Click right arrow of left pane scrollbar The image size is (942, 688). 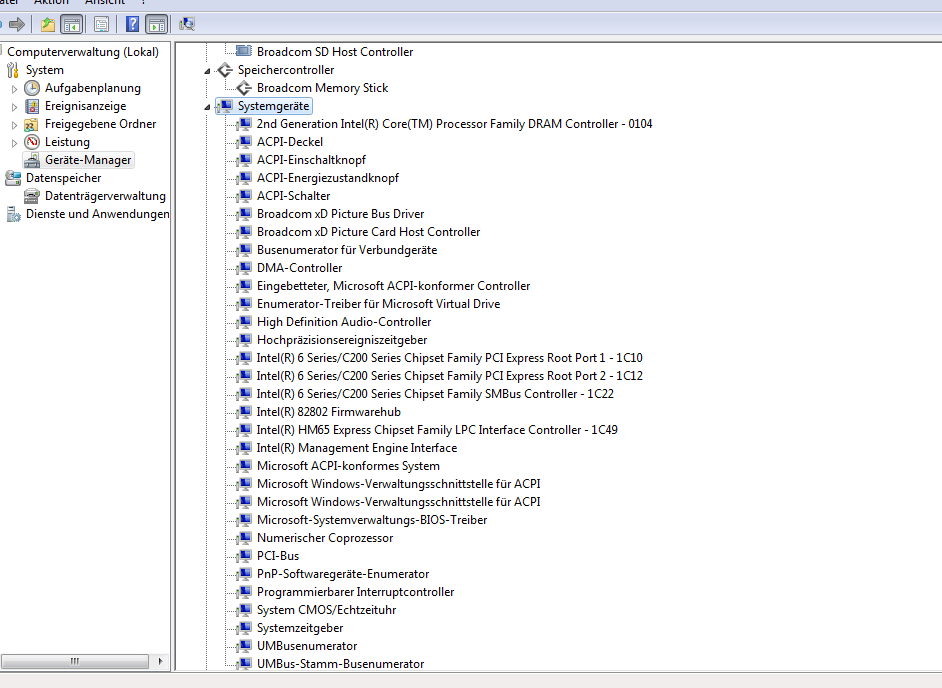click(160, 661)
